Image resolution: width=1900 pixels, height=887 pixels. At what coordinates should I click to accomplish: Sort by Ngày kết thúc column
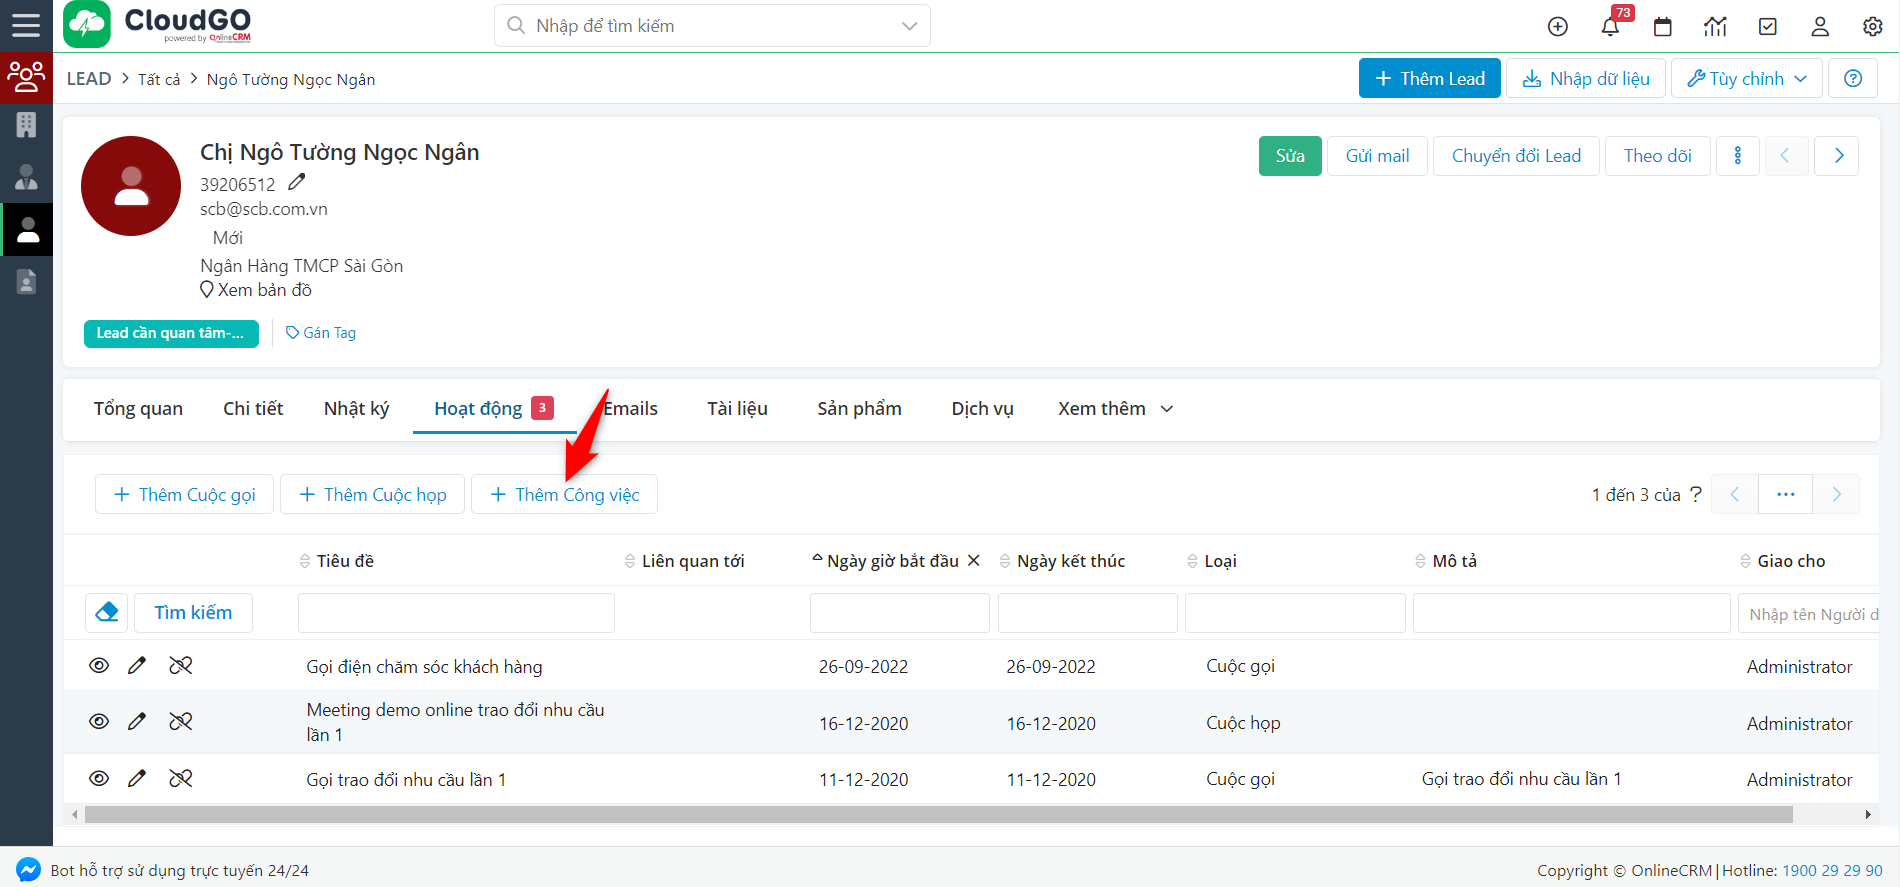coord(1062,561)
